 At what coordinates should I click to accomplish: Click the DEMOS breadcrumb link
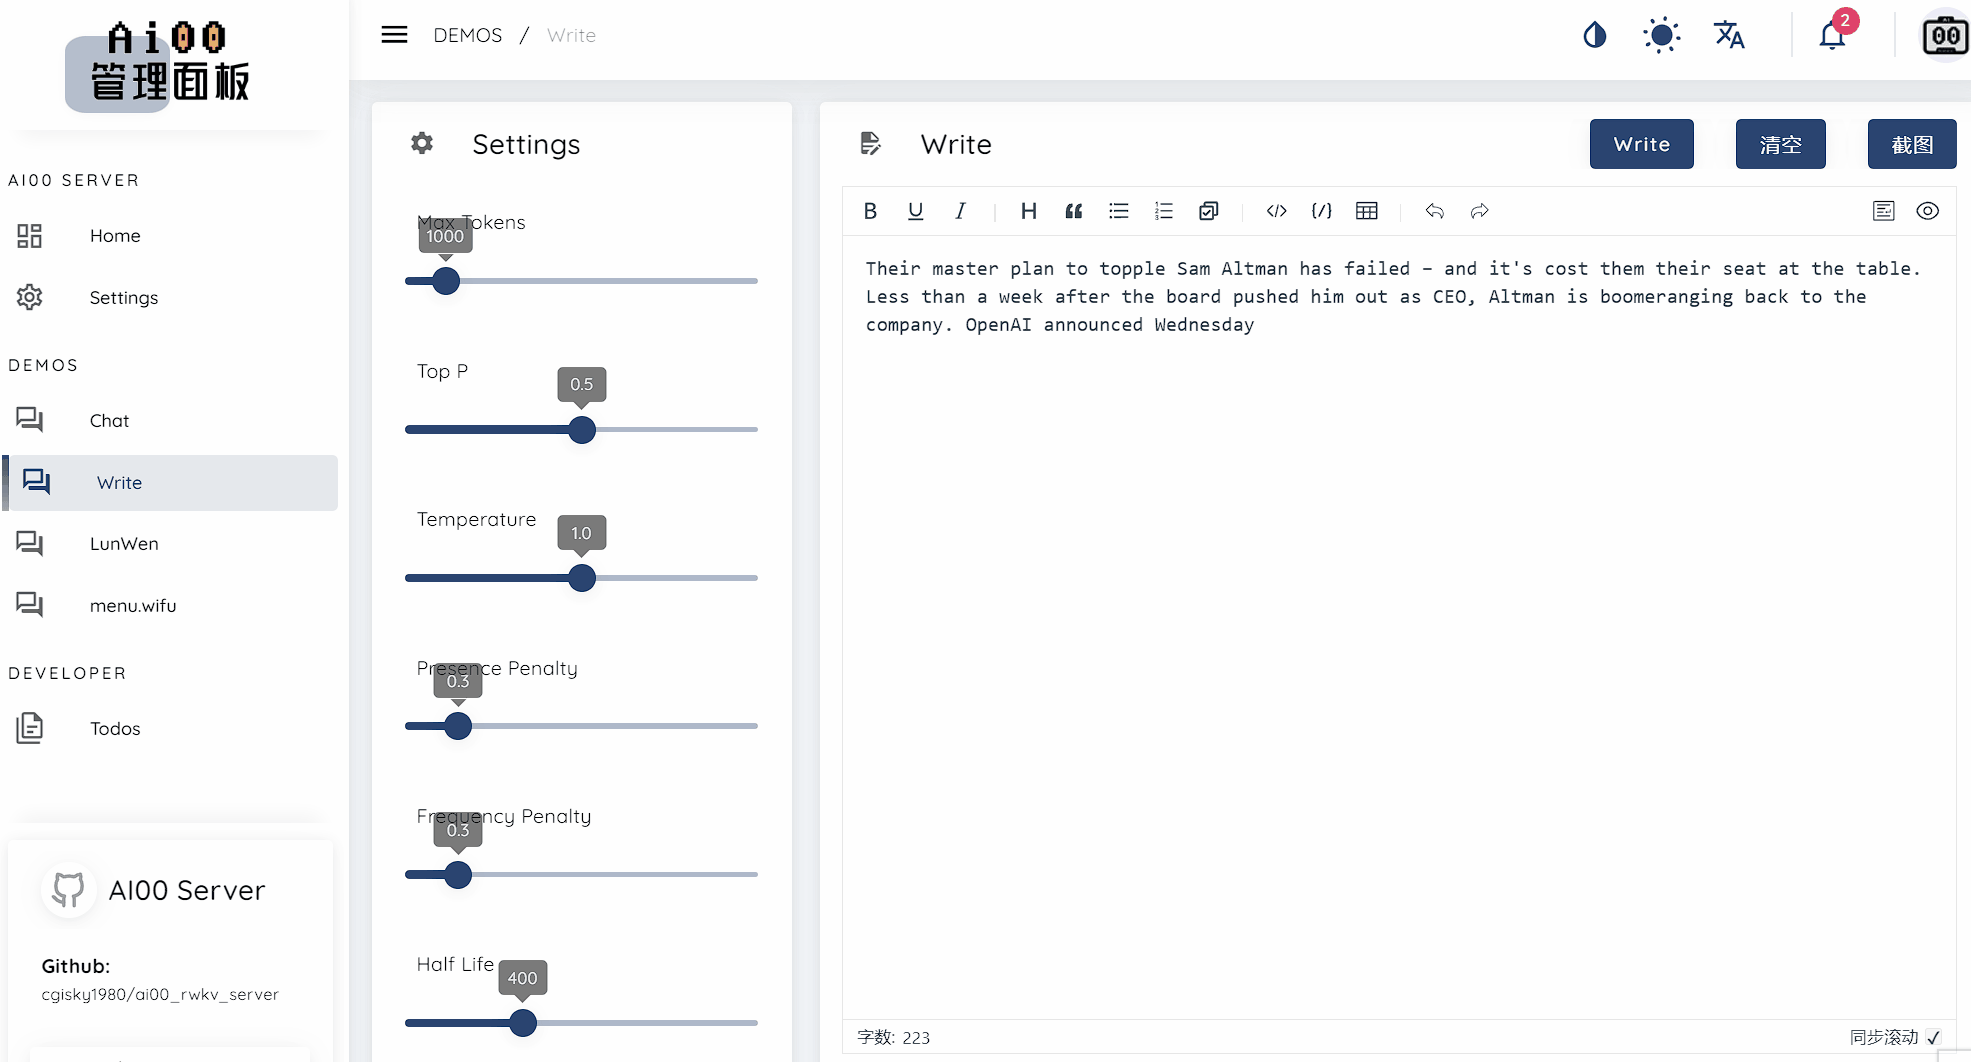point(468,36)
